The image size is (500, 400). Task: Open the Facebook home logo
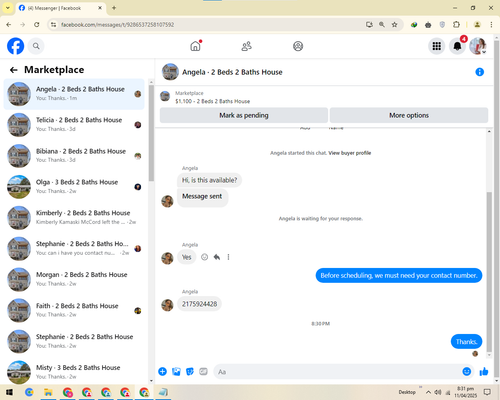tap(15, 46)
